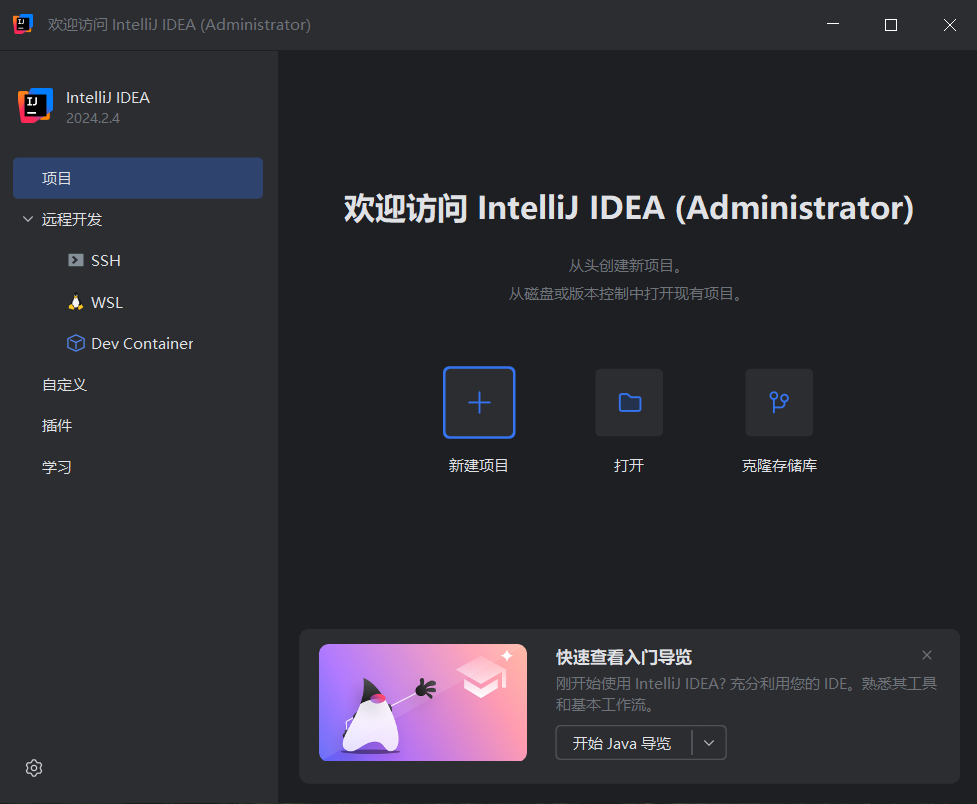Click the Open folder icon
The width and height of the screenshot is (977, 804).
tap(629, 402)
